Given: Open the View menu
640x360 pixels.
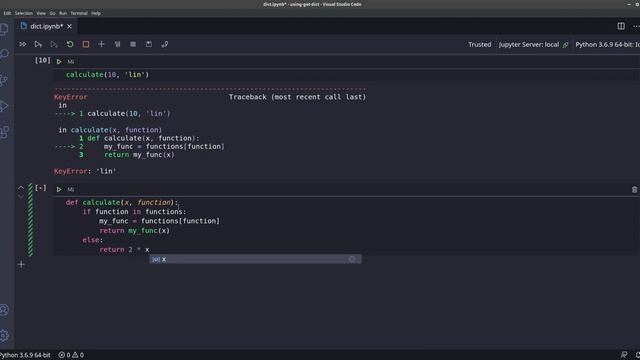Looking at the screenshot, I should (41, 13).
